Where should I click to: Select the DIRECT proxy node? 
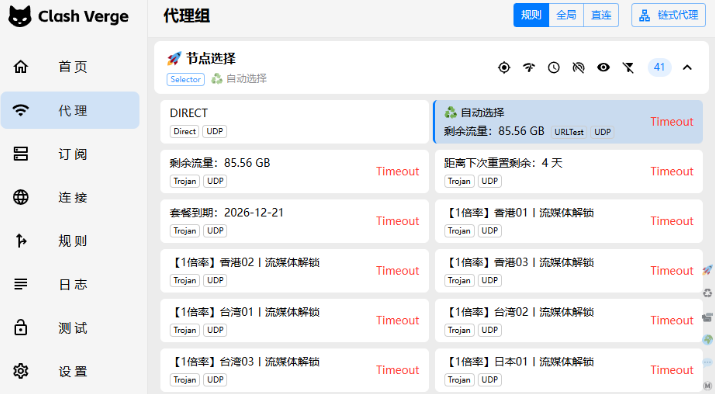click(295, 122)
